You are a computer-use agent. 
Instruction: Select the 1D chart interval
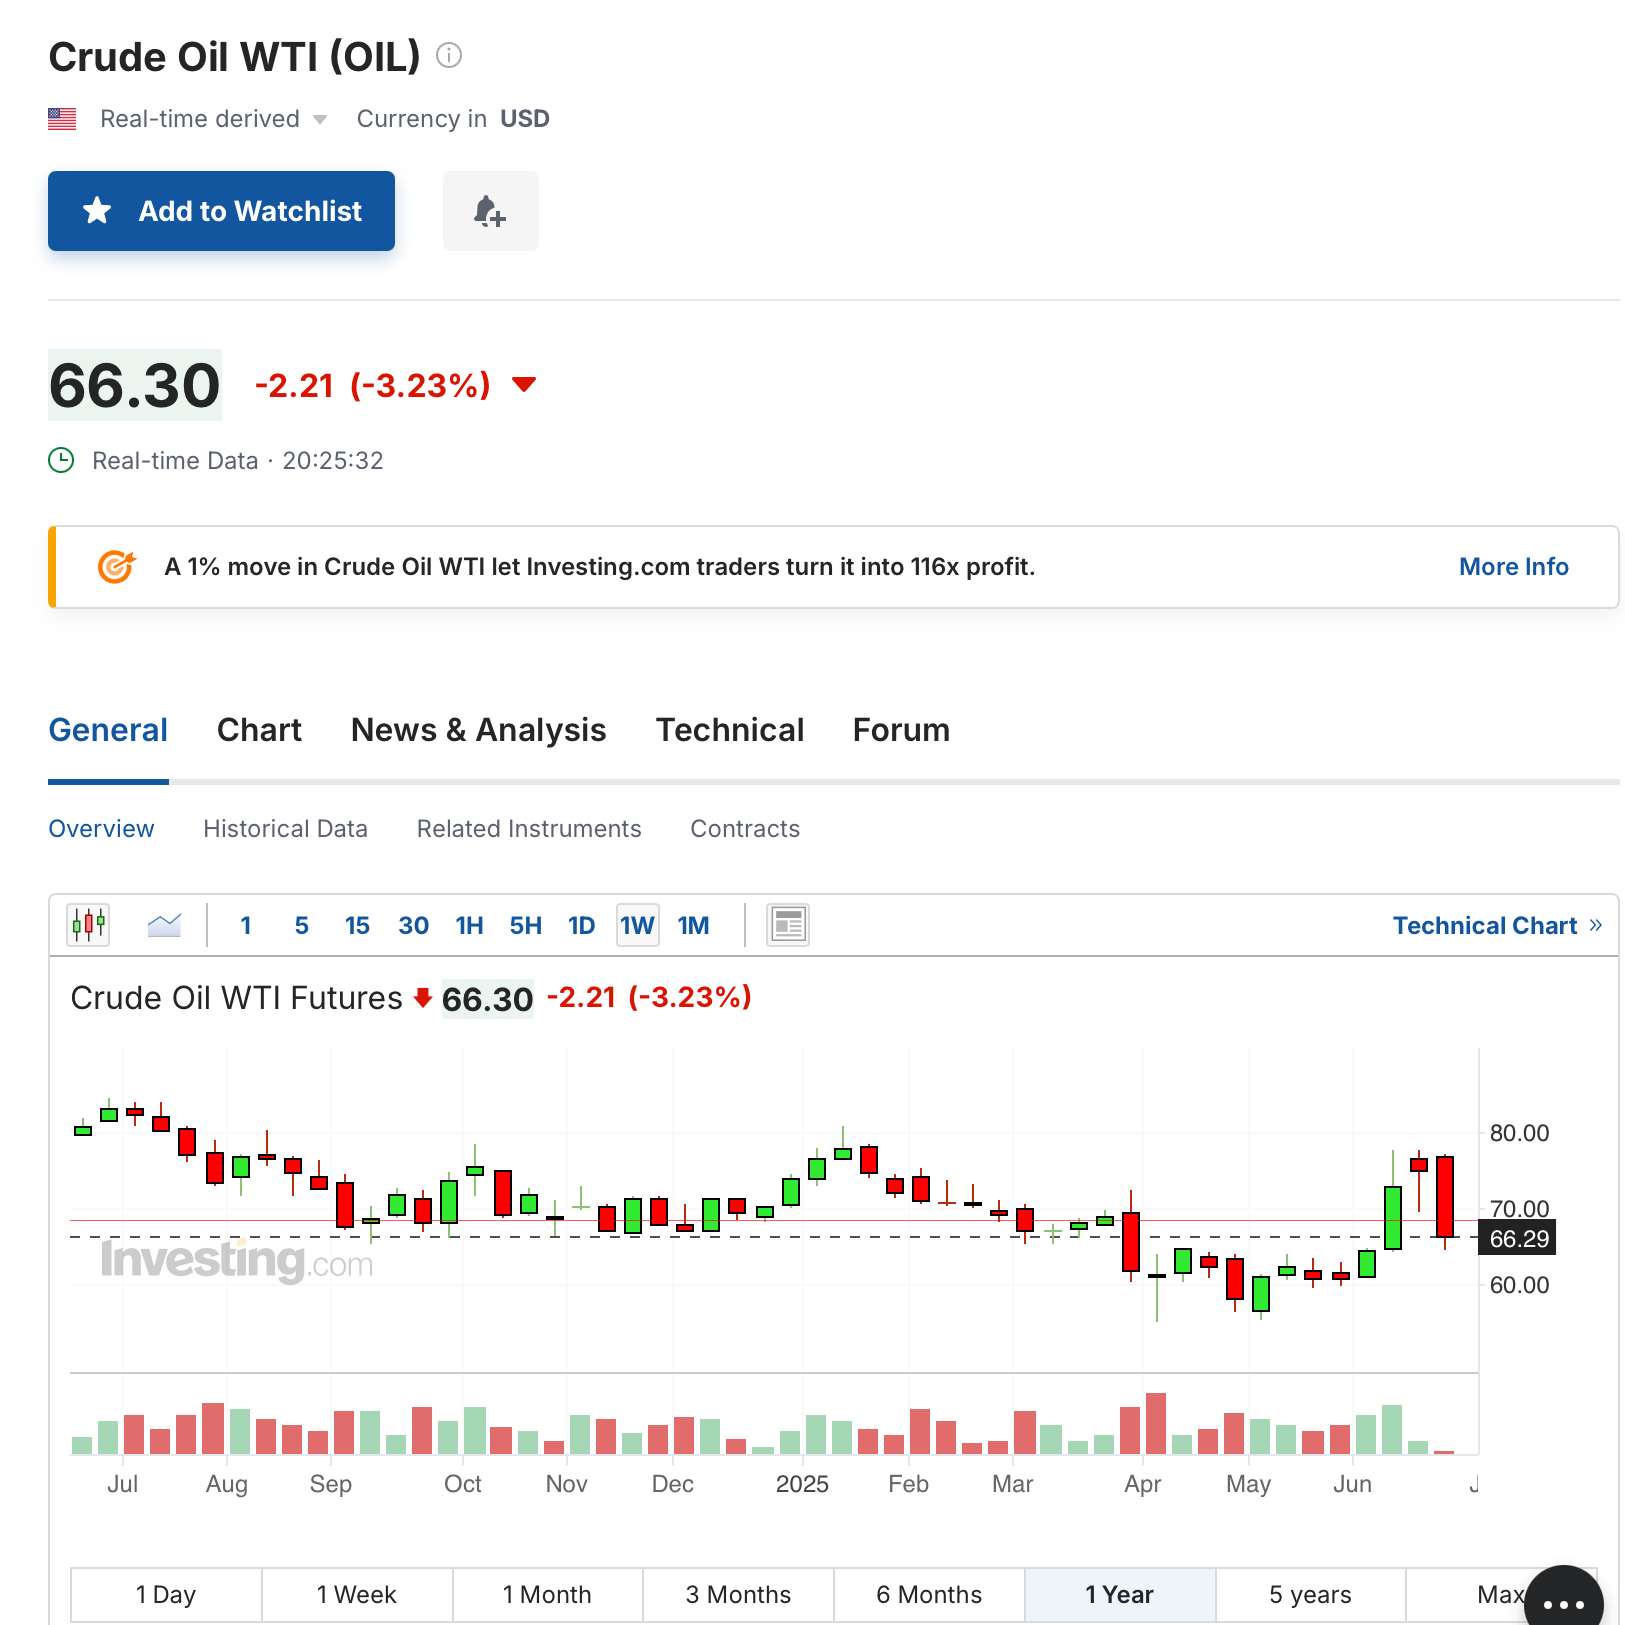tap(581, 925)
